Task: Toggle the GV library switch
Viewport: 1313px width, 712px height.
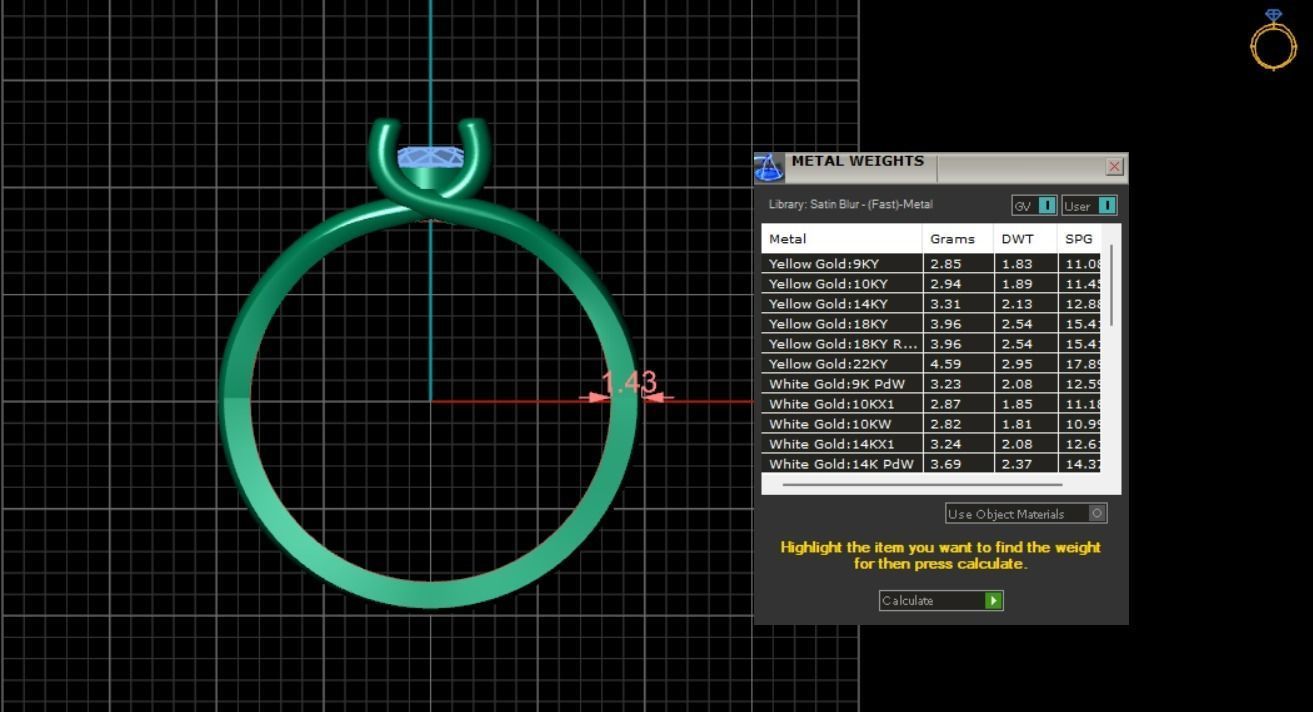Action: 1034,205
